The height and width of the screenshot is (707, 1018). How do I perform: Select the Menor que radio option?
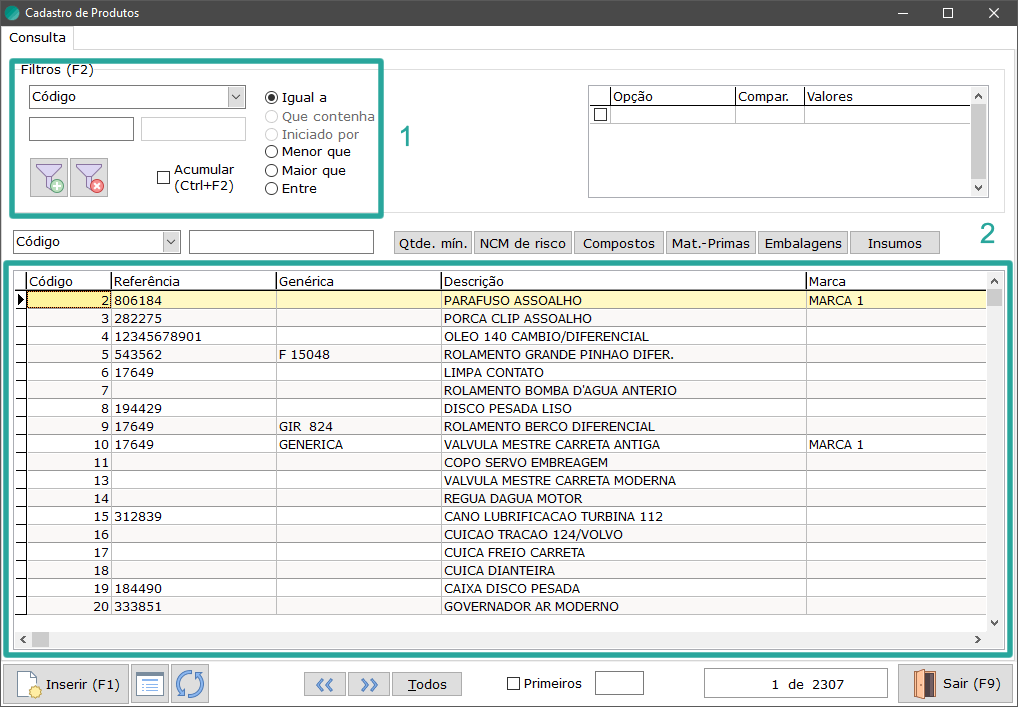click(x=271, y=152)
